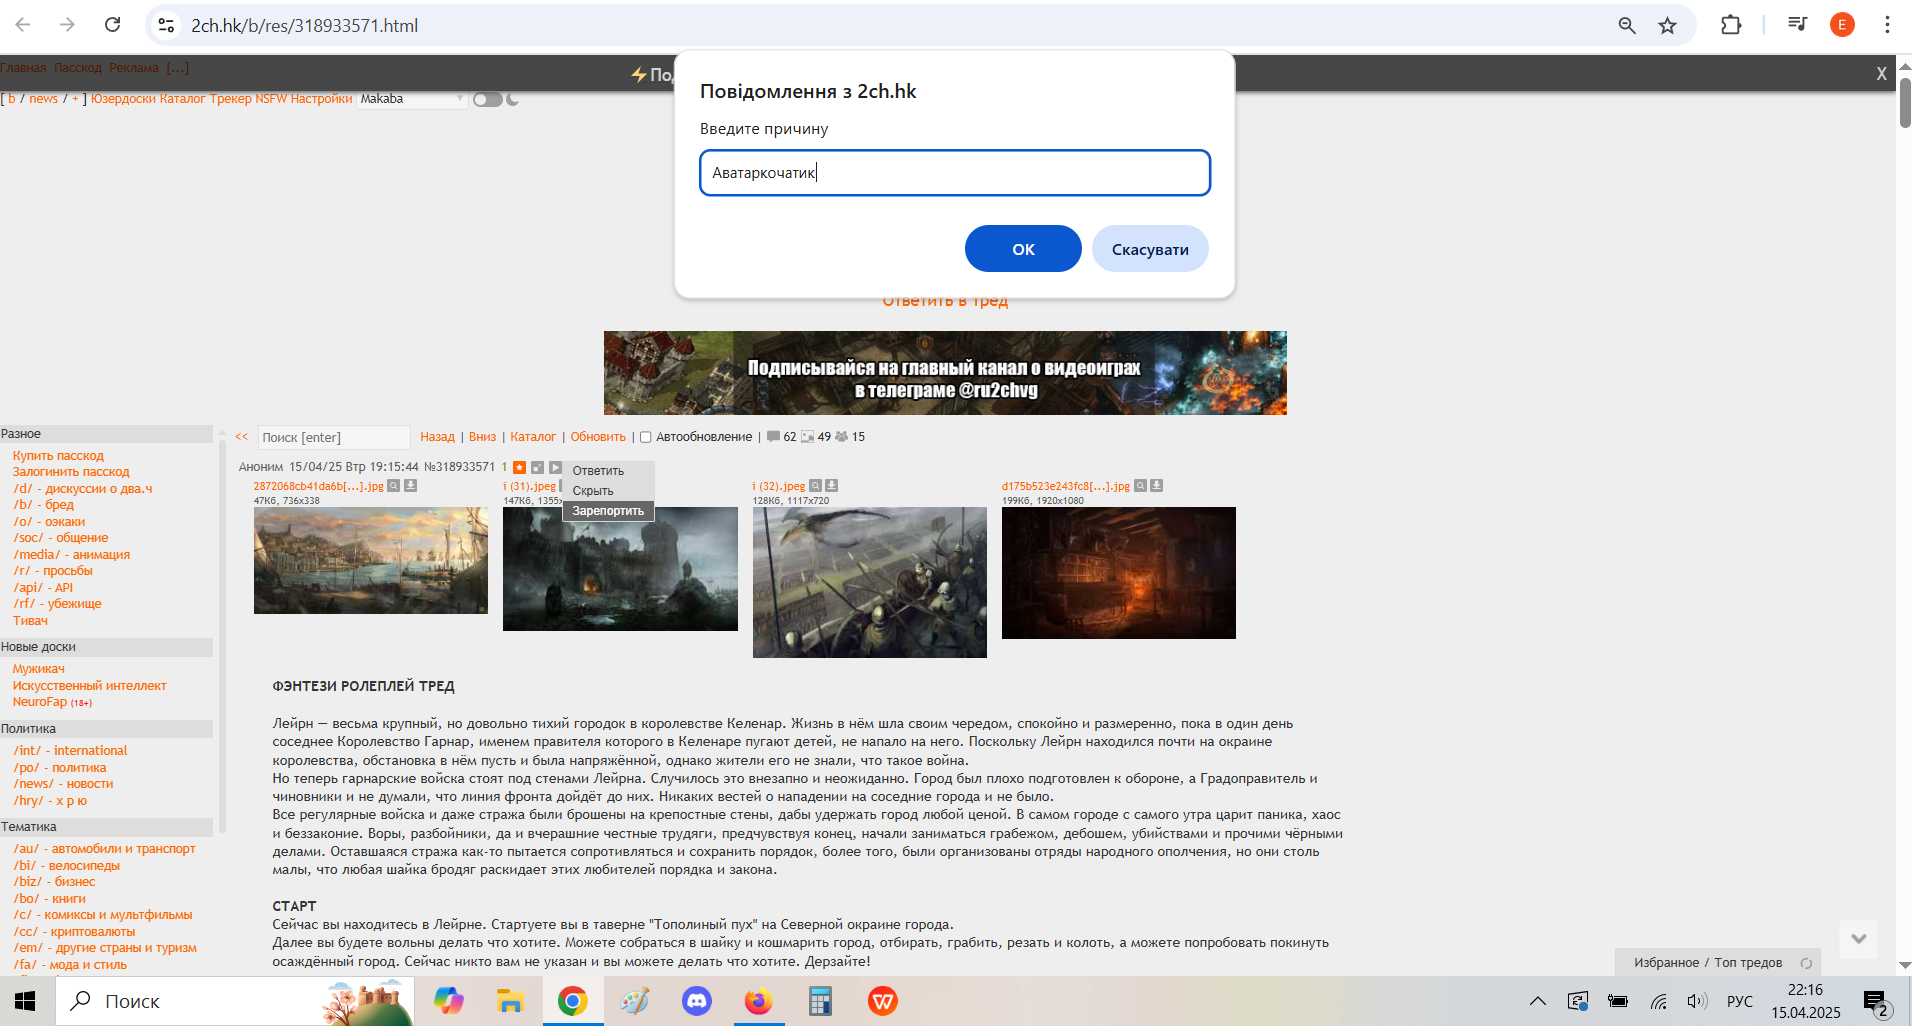Open the Calculator from the taskbar
The width and height of the screenshot is (1912, 1026).
click(821, 1001)
